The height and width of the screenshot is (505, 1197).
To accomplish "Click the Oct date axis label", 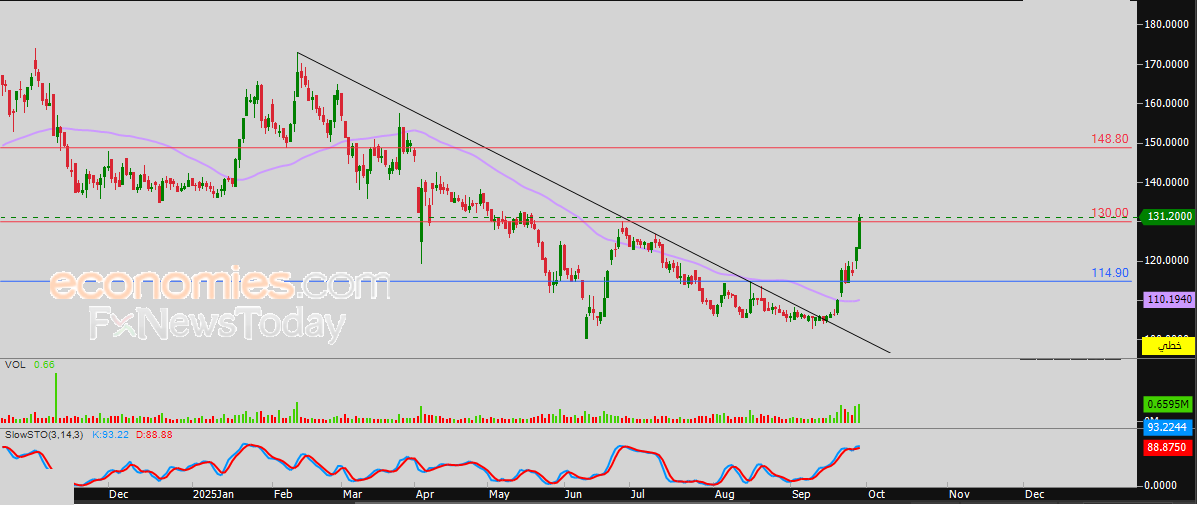I will (x=875, y=495).
